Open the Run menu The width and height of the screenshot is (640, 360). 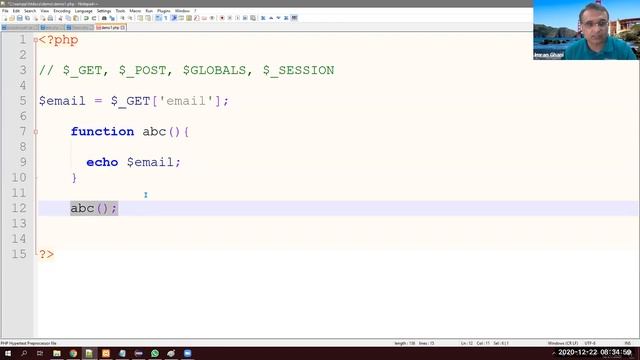point(149,11)
